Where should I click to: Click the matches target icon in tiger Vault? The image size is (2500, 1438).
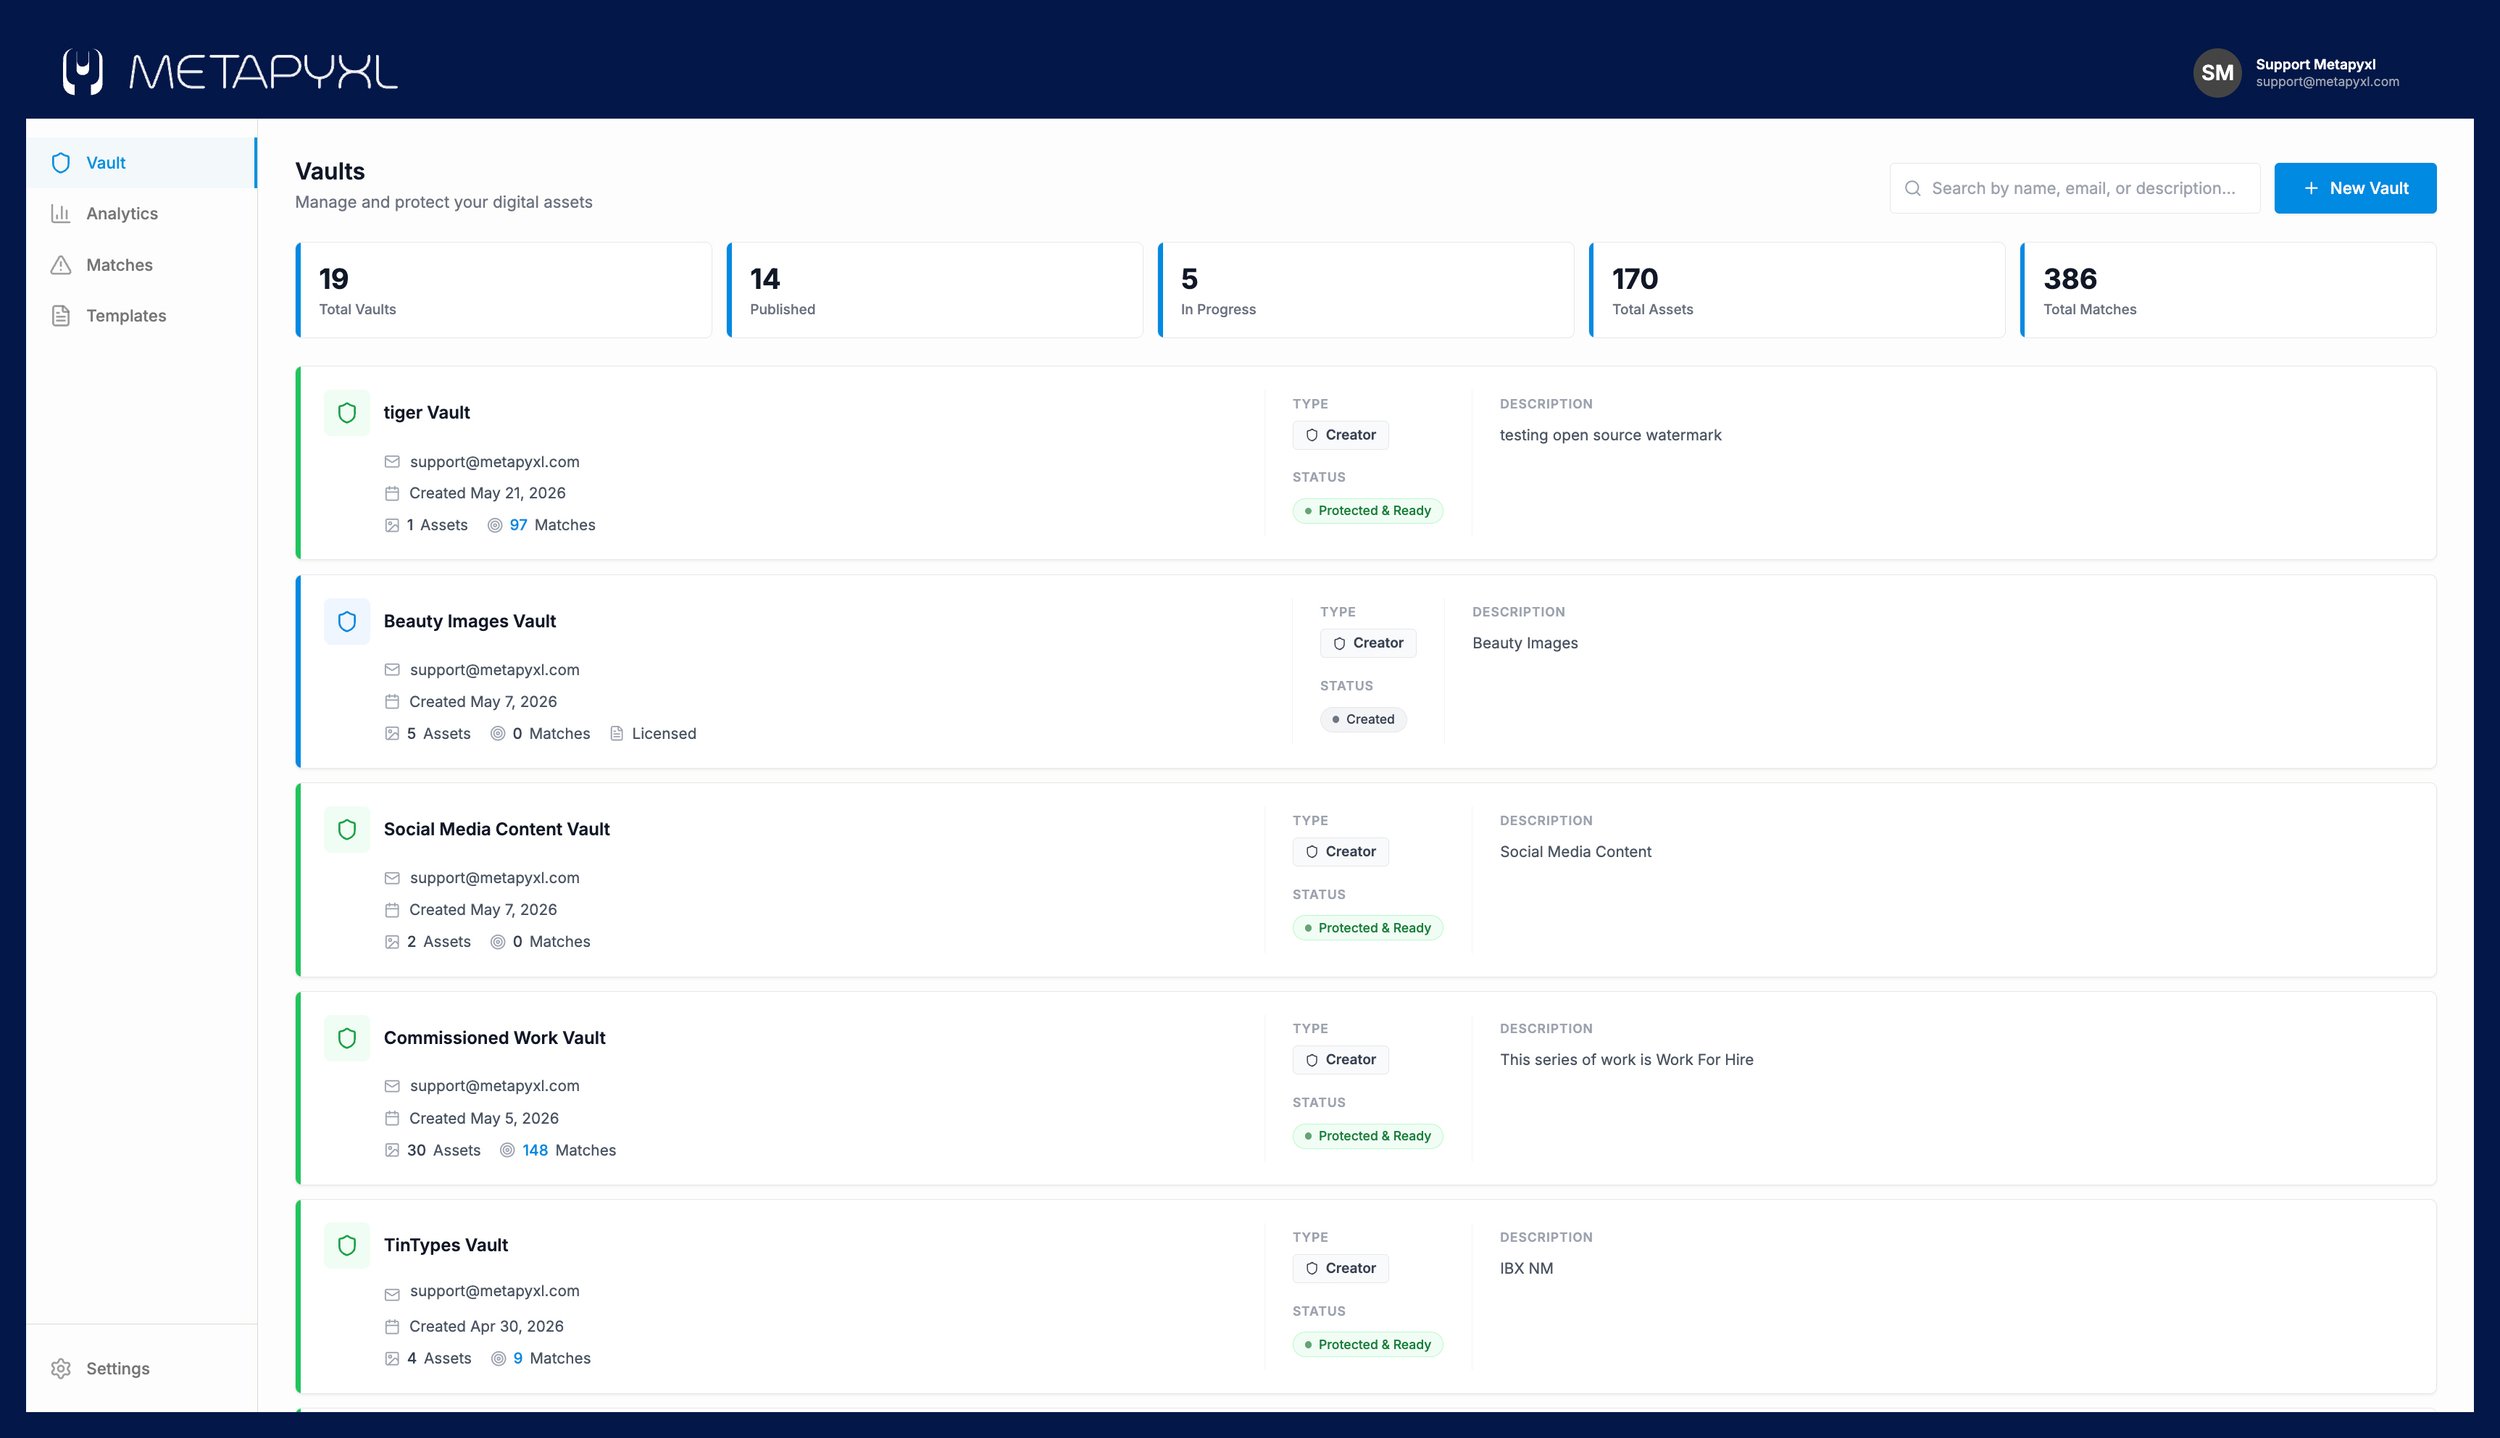coord(495,525)
